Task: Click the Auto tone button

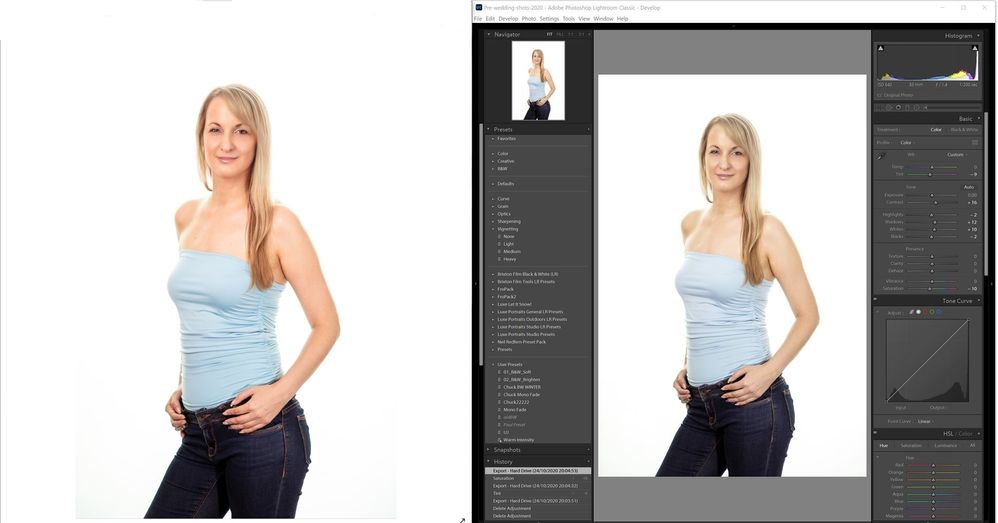Action: pyautogui.click(x=969, y=187)
